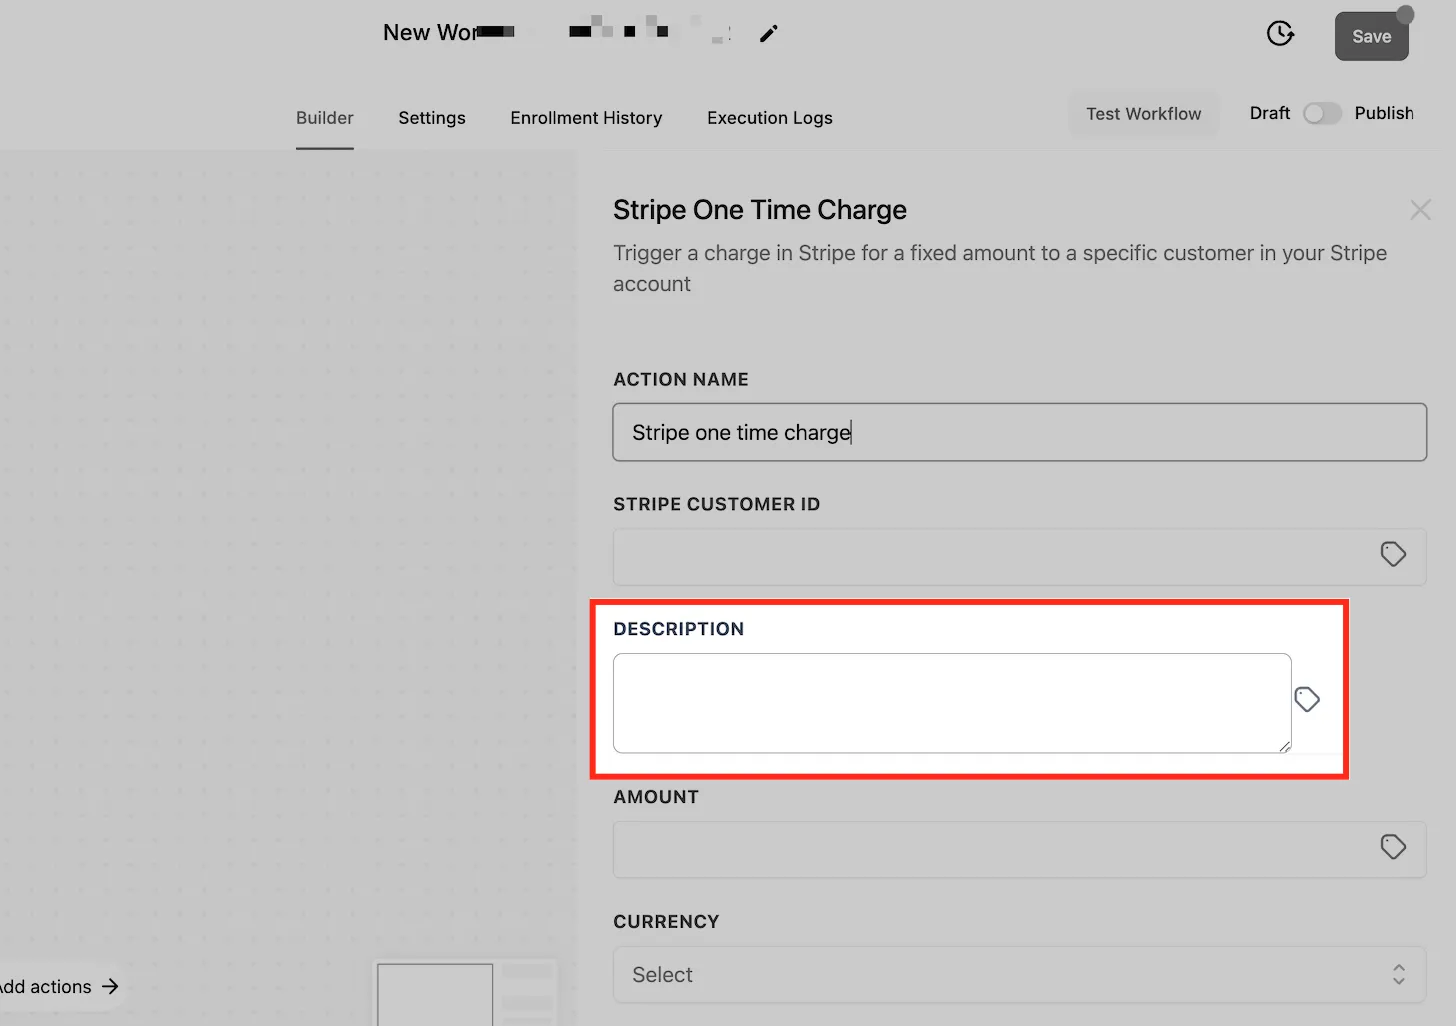
Task: Insert custom value tag in Stripe Customer ID
Action: 1393,554
